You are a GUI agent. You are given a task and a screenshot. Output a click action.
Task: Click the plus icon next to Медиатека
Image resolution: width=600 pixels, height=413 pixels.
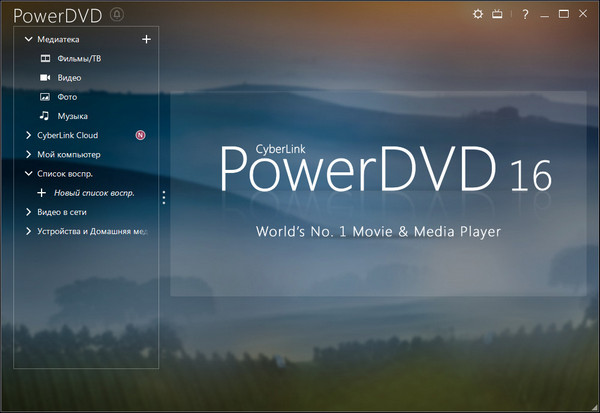(146, 39)
